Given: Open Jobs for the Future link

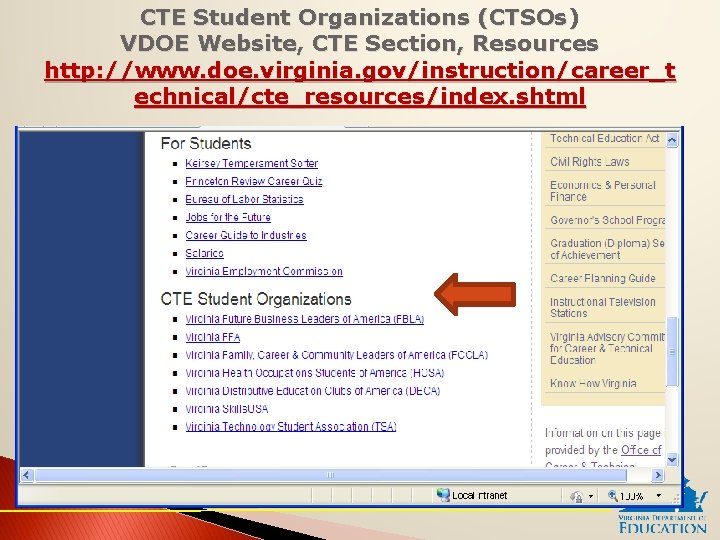Looking at the screenshot, I should 228,217.
